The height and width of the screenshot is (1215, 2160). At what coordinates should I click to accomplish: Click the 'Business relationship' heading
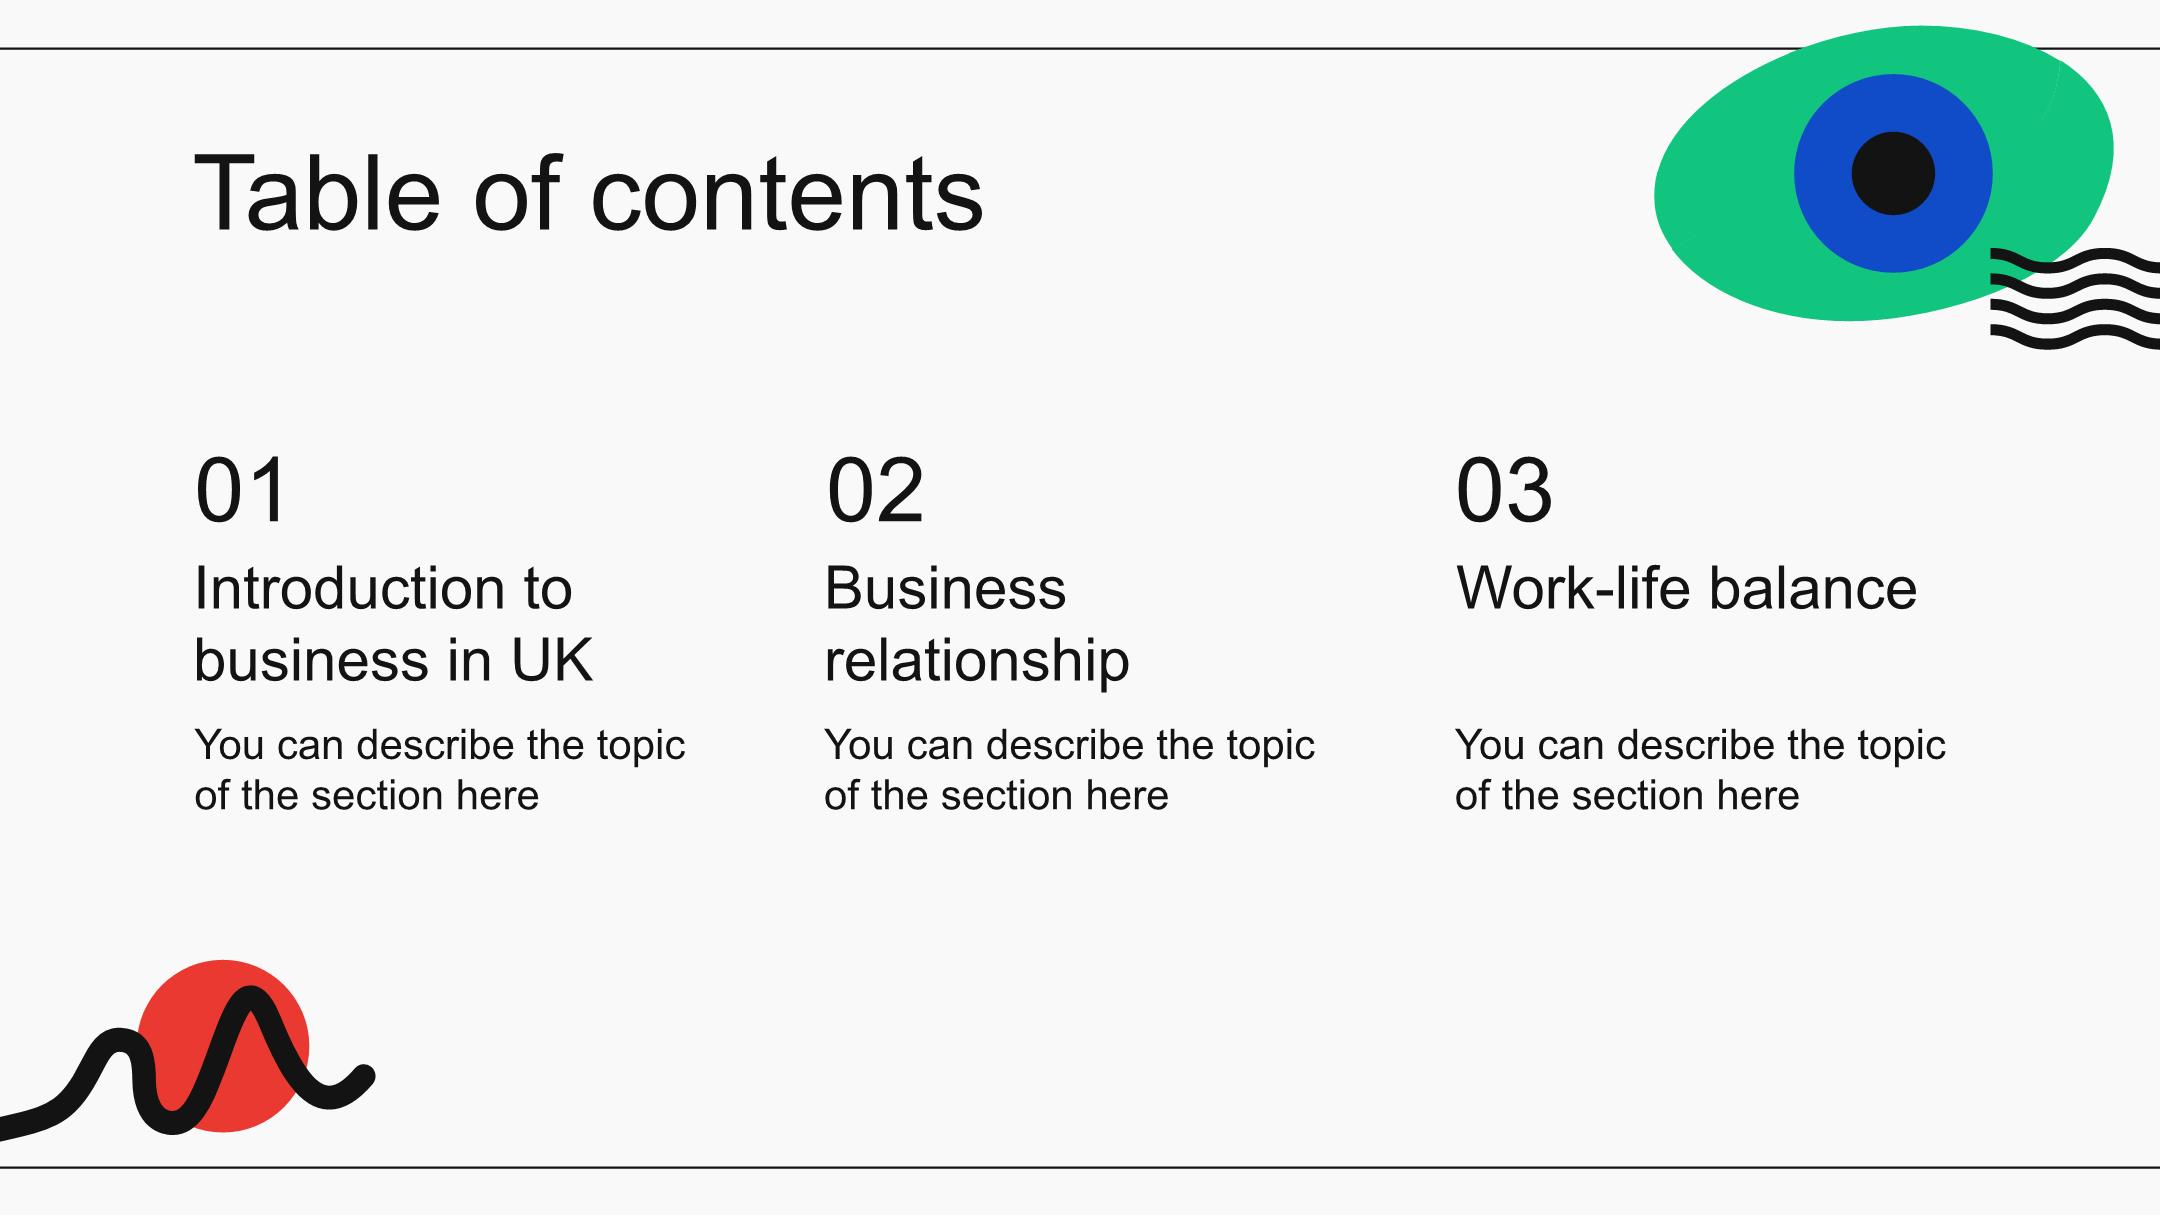(x=976, y=623)
